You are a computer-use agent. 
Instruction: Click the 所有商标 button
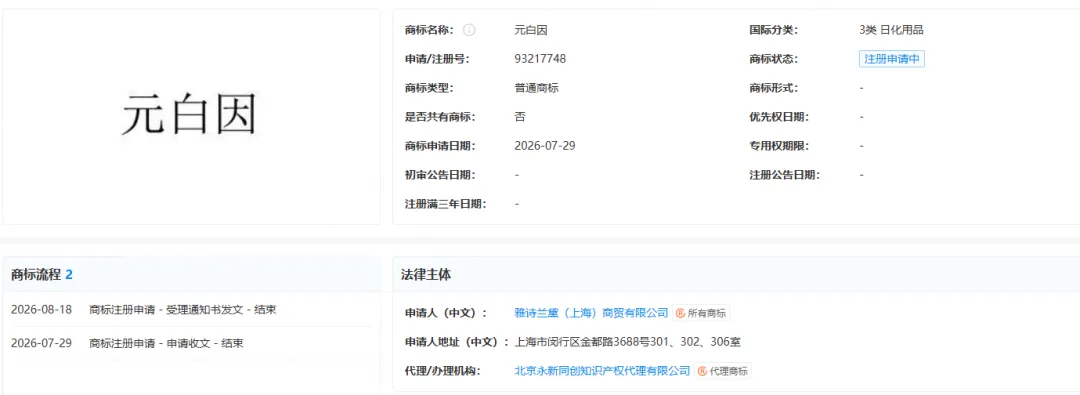[x=700, y=313]
